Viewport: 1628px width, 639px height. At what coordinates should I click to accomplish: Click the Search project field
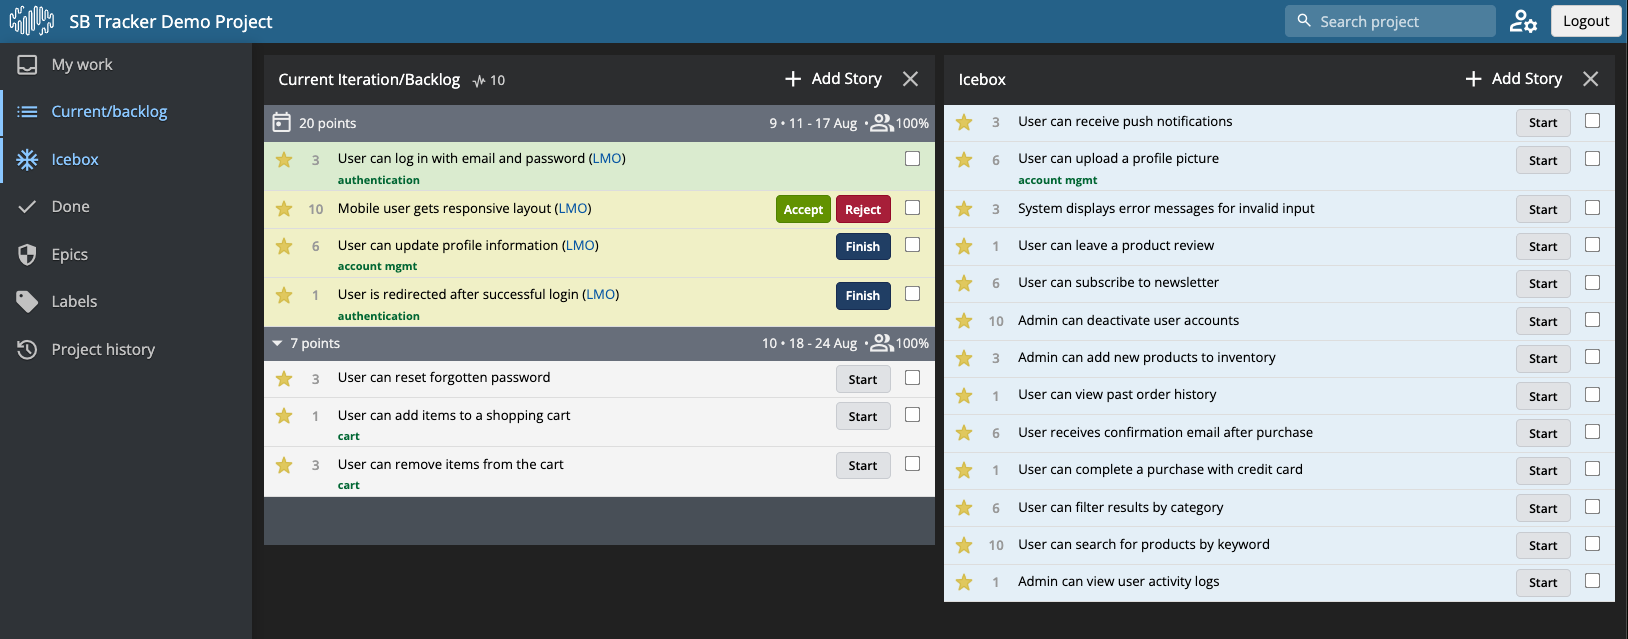(1390, 21)
